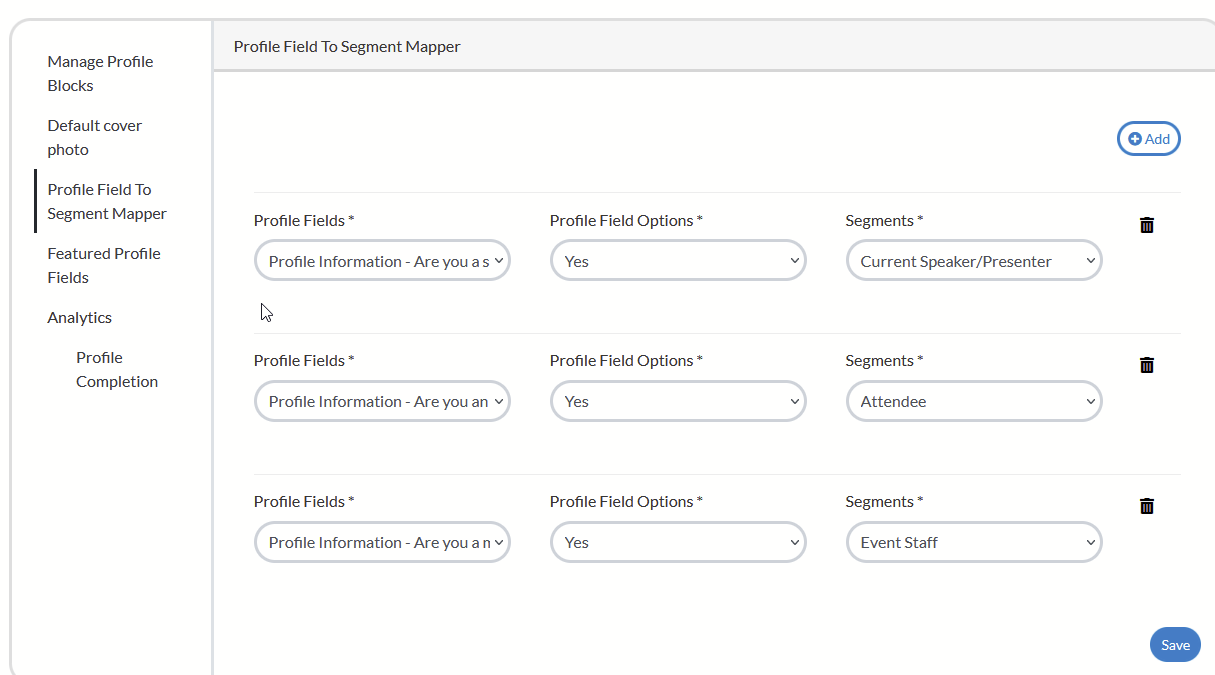The height and width of the screenshot is (675, 1215).
Task: Open the Current Speaker/Presenter segment dropdown
Action: (x=974, y=261)
